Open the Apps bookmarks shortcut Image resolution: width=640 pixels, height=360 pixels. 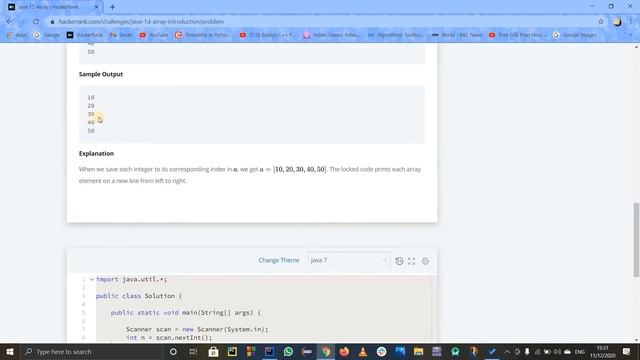[x=17, y=35]
